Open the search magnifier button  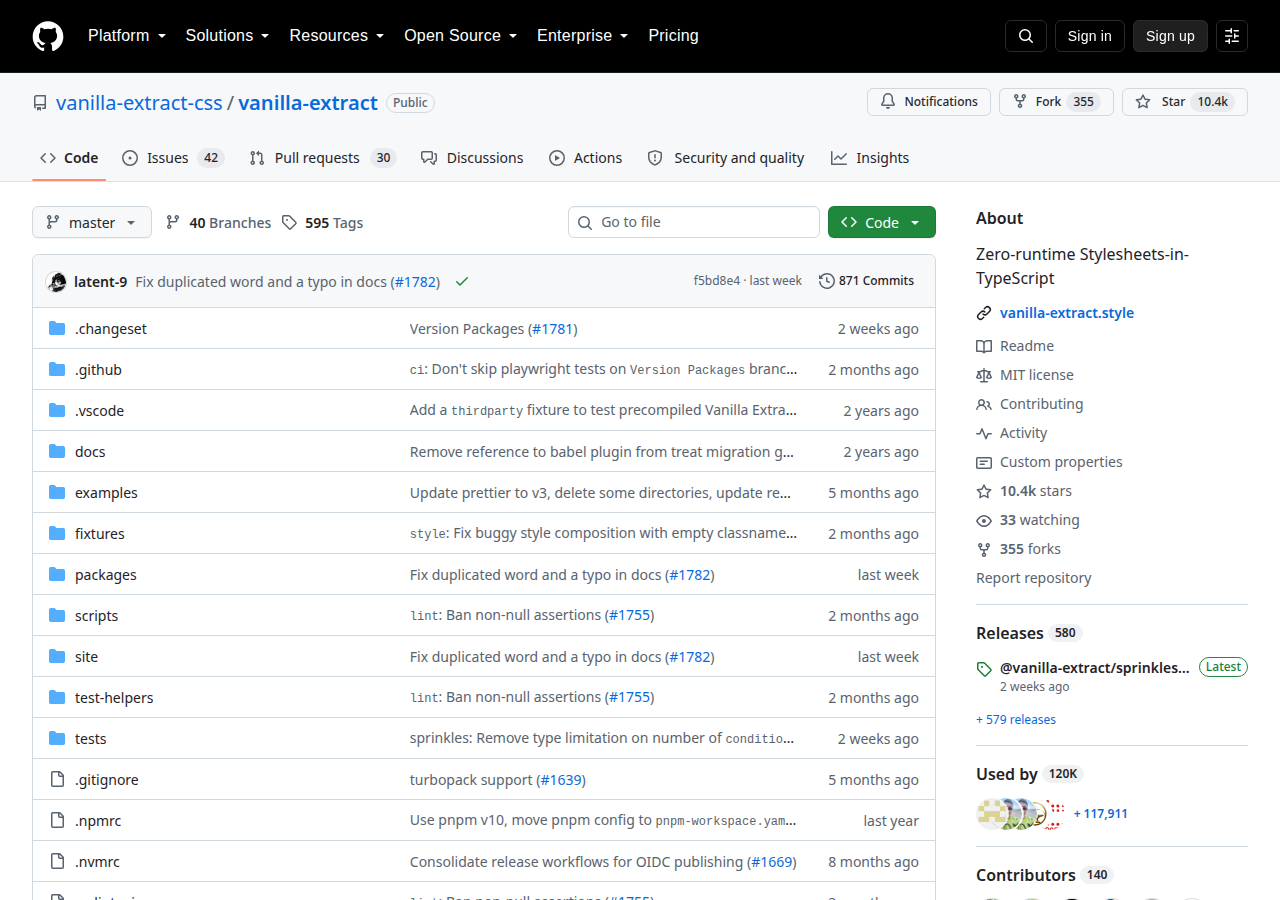(1026, 36)
